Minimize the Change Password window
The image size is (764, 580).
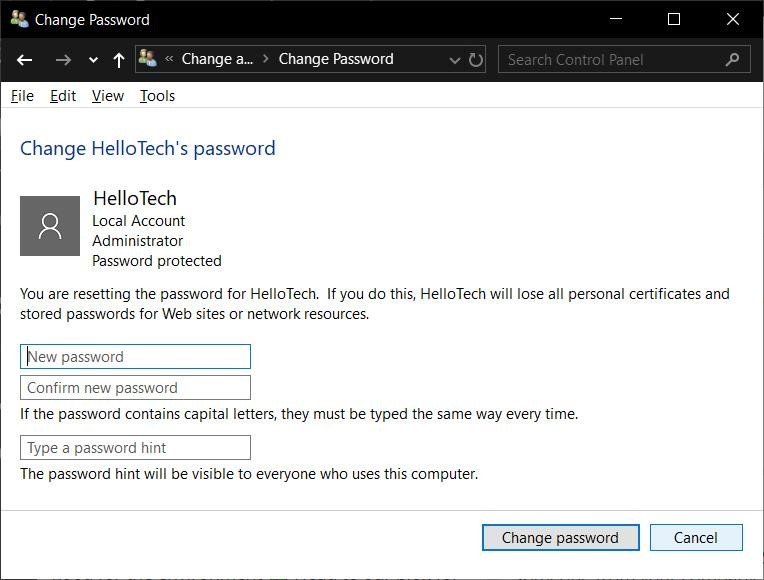[616, 19]
